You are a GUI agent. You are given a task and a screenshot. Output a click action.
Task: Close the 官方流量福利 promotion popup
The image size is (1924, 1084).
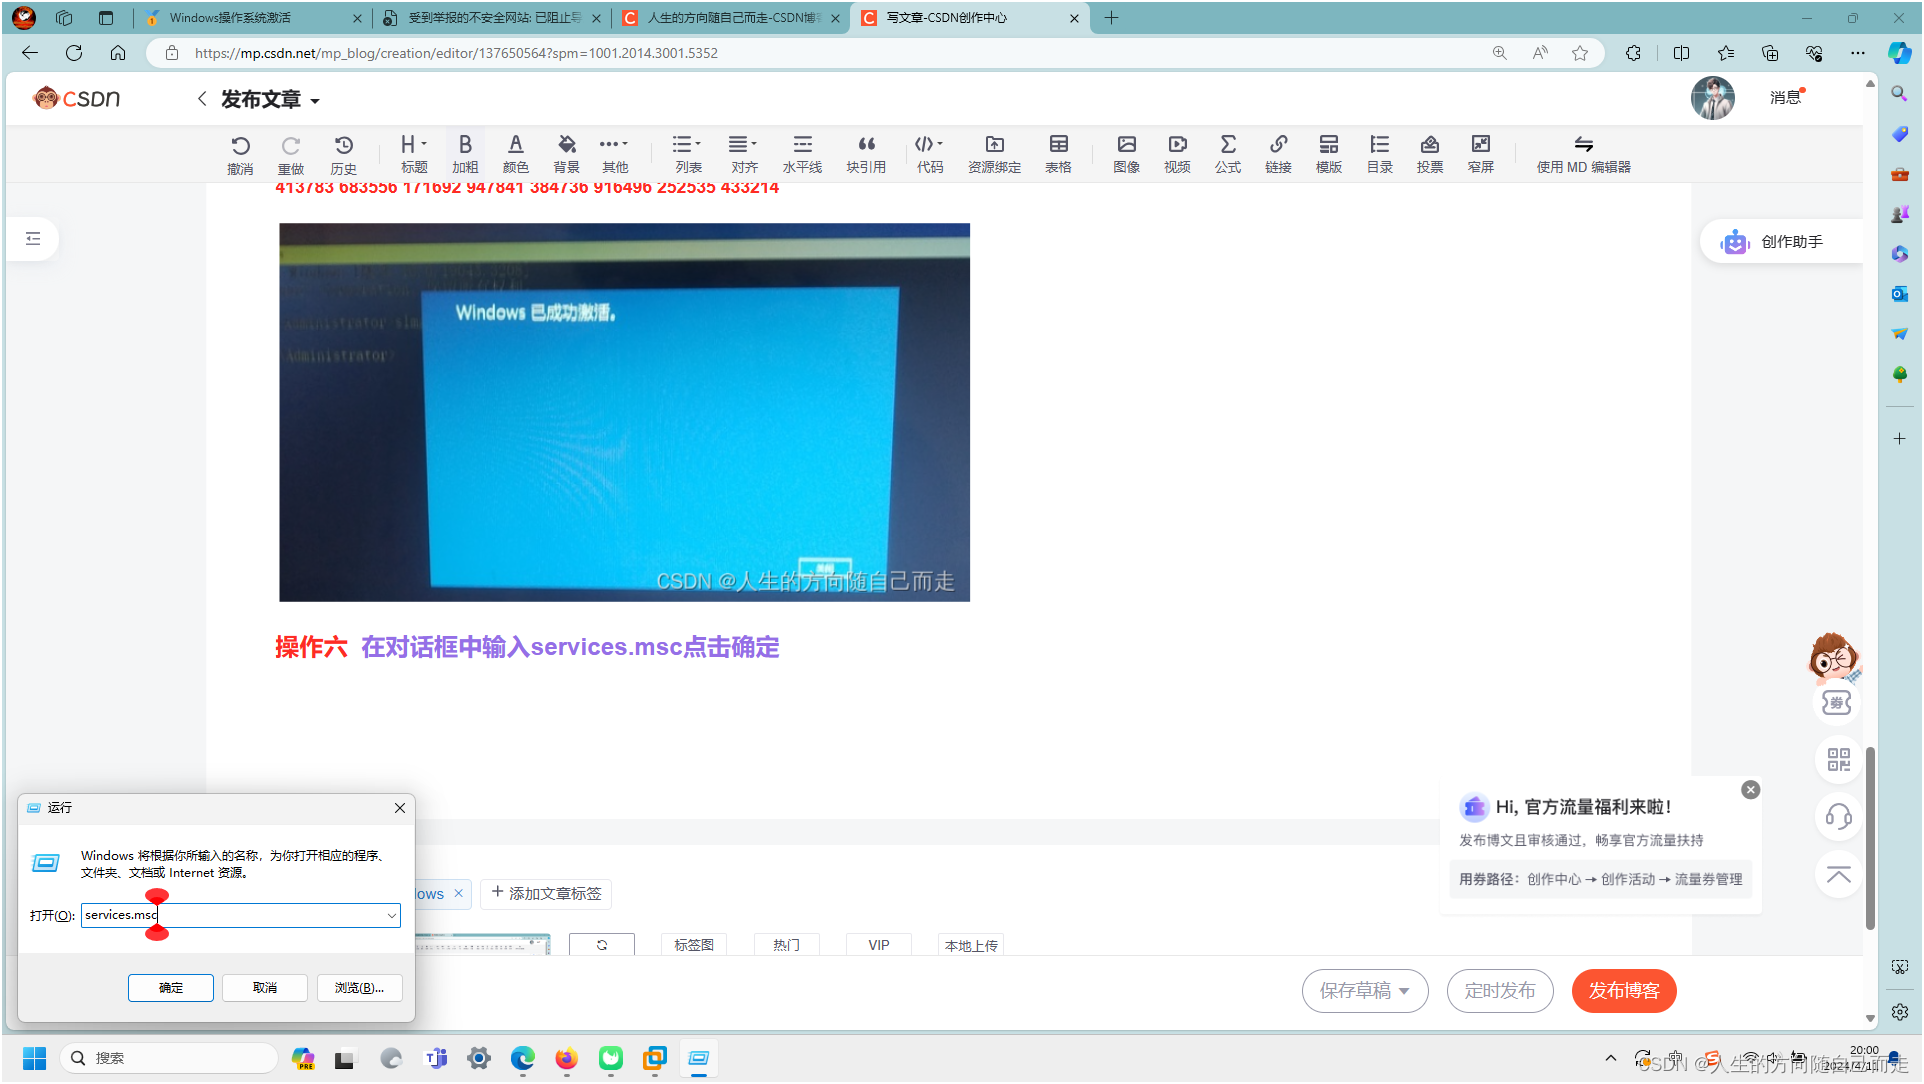coord(1750,790)
